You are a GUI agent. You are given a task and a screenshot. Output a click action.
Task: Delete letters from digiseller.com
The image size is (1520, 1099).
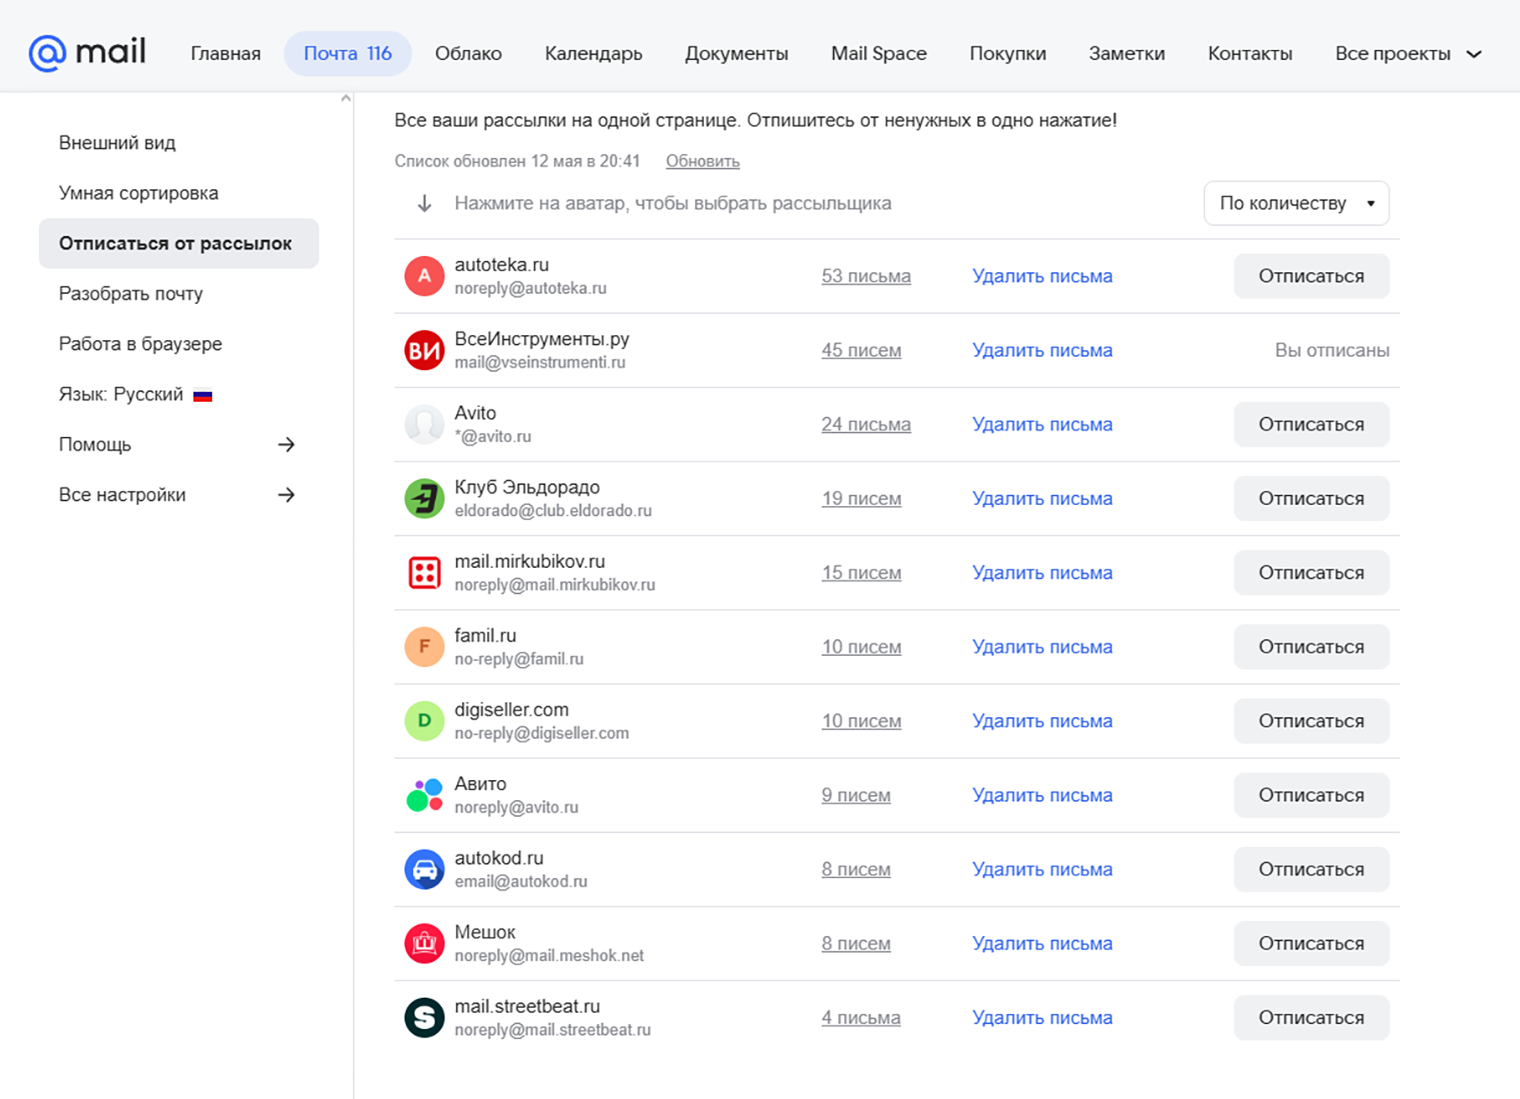(x=1042, y=721)
